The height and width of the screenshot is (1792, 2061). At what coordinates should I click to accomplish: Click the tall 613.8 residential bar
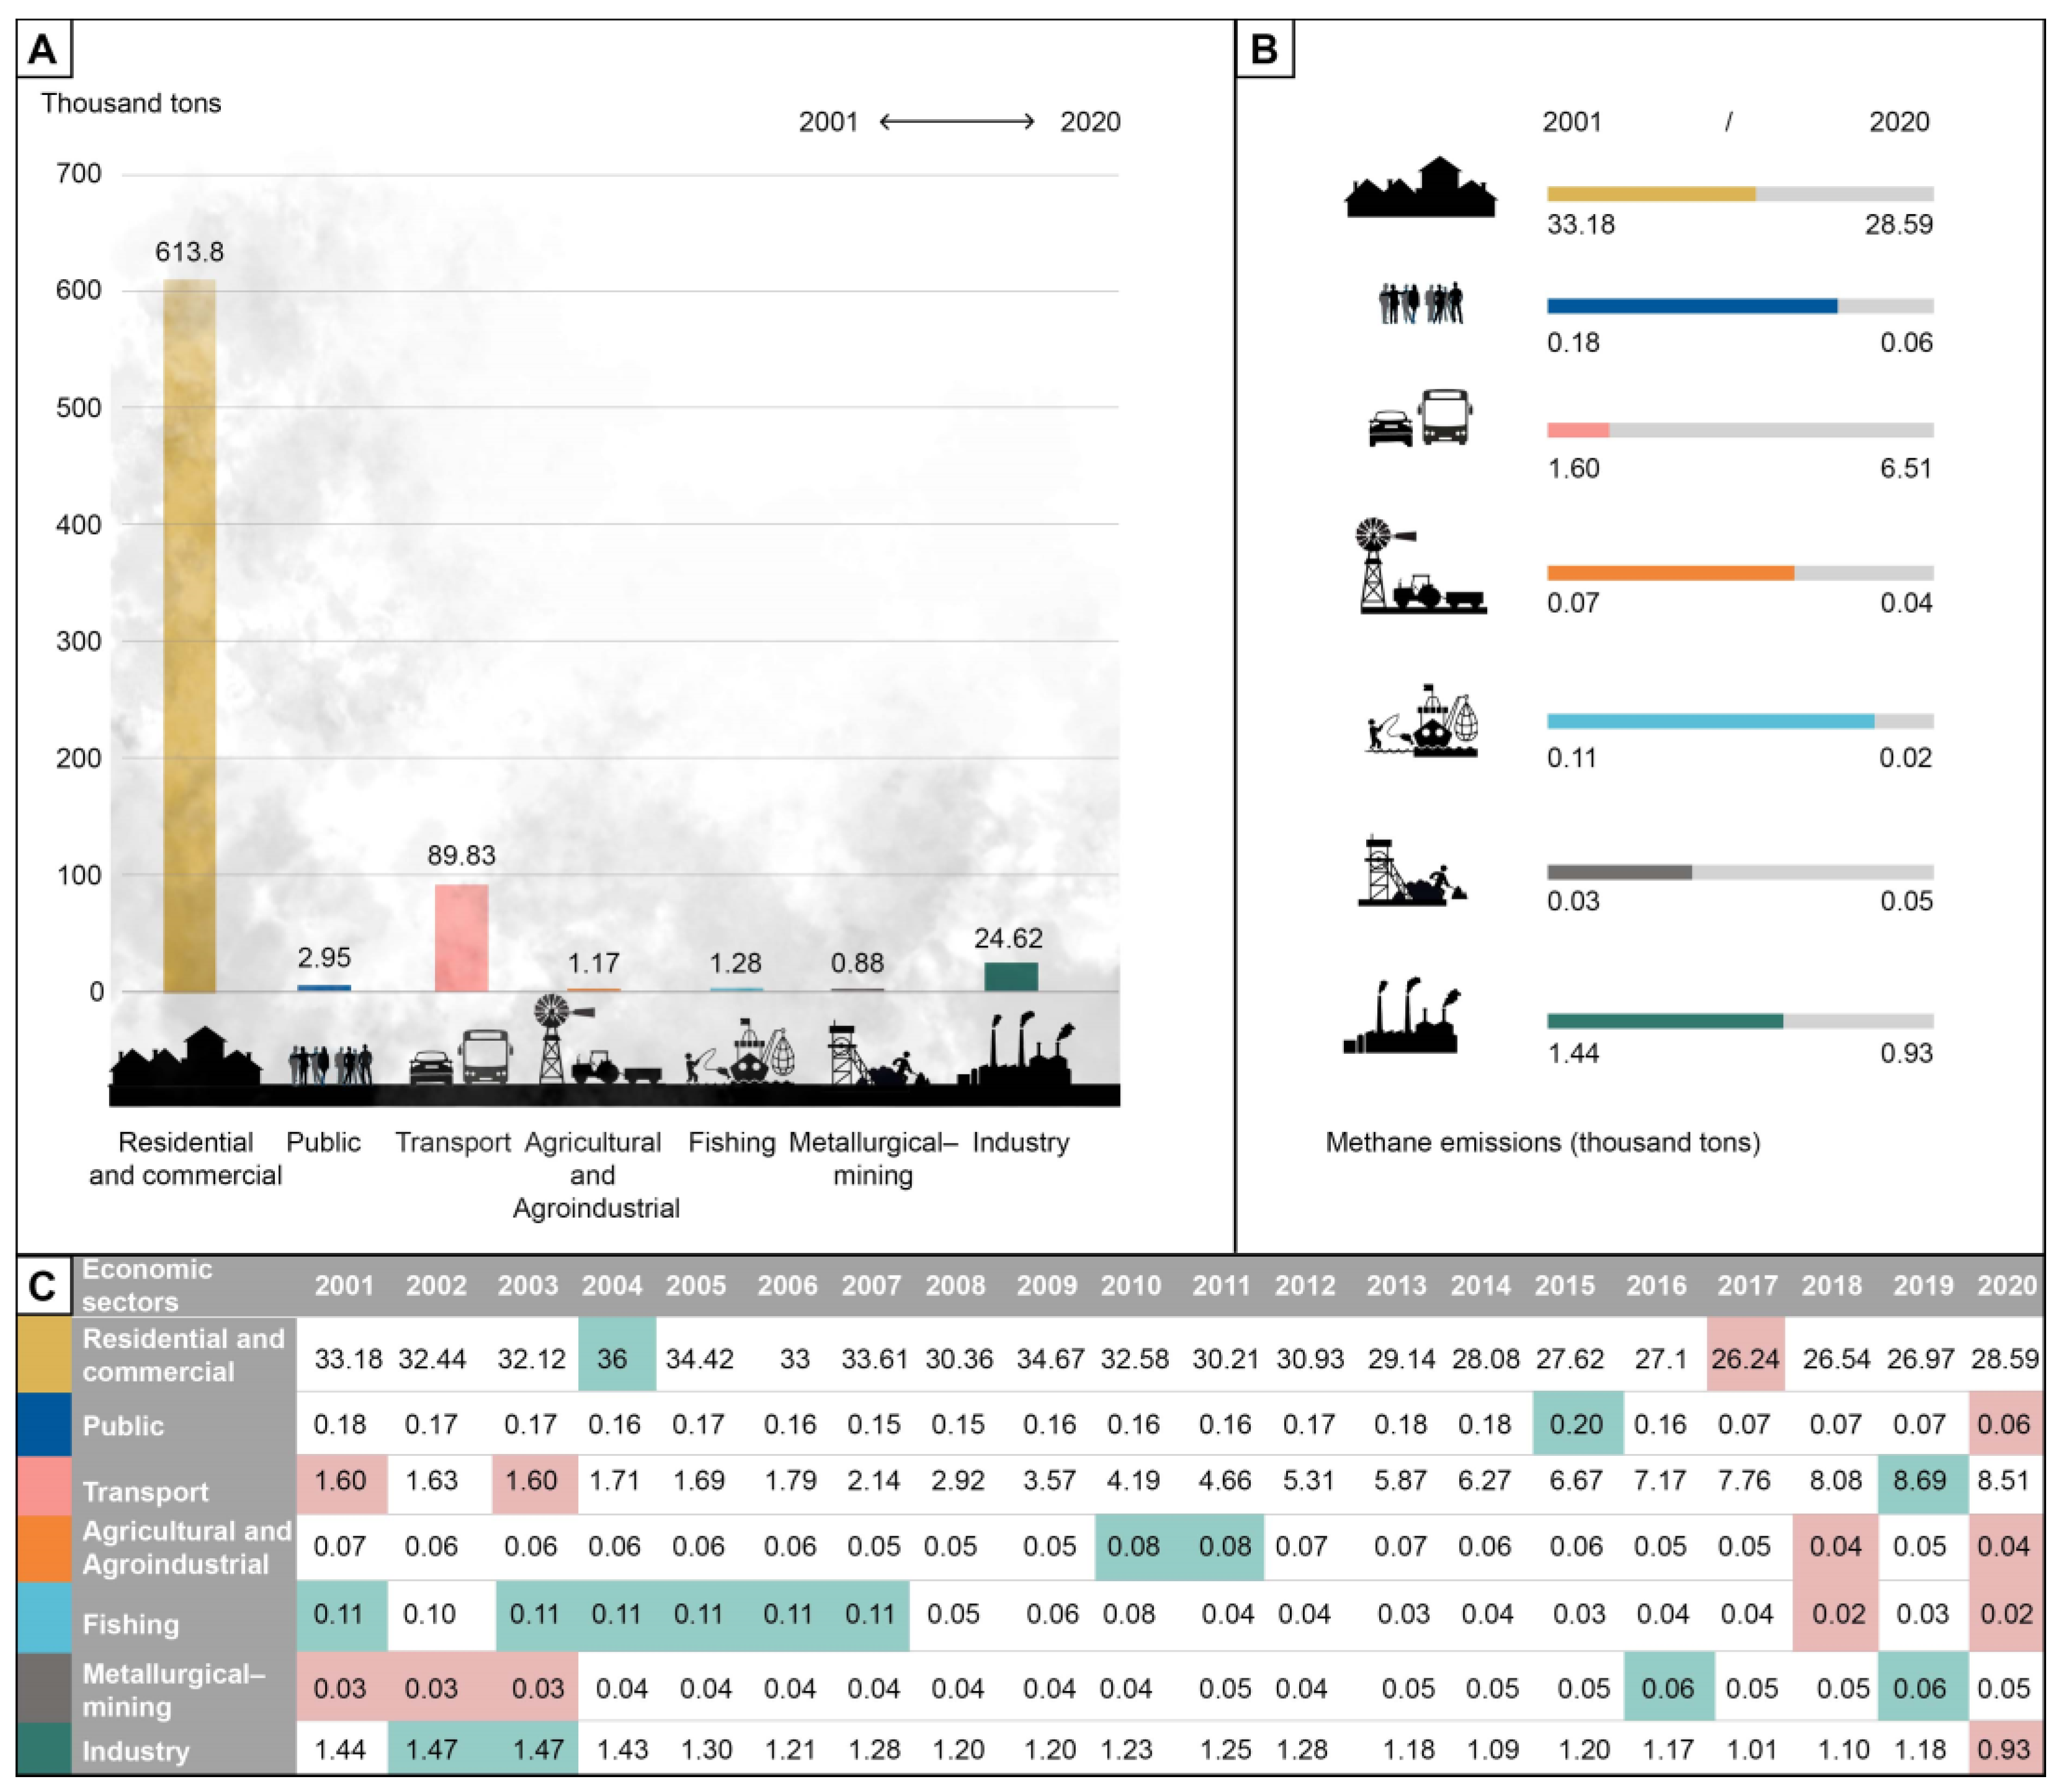[189, 636]
